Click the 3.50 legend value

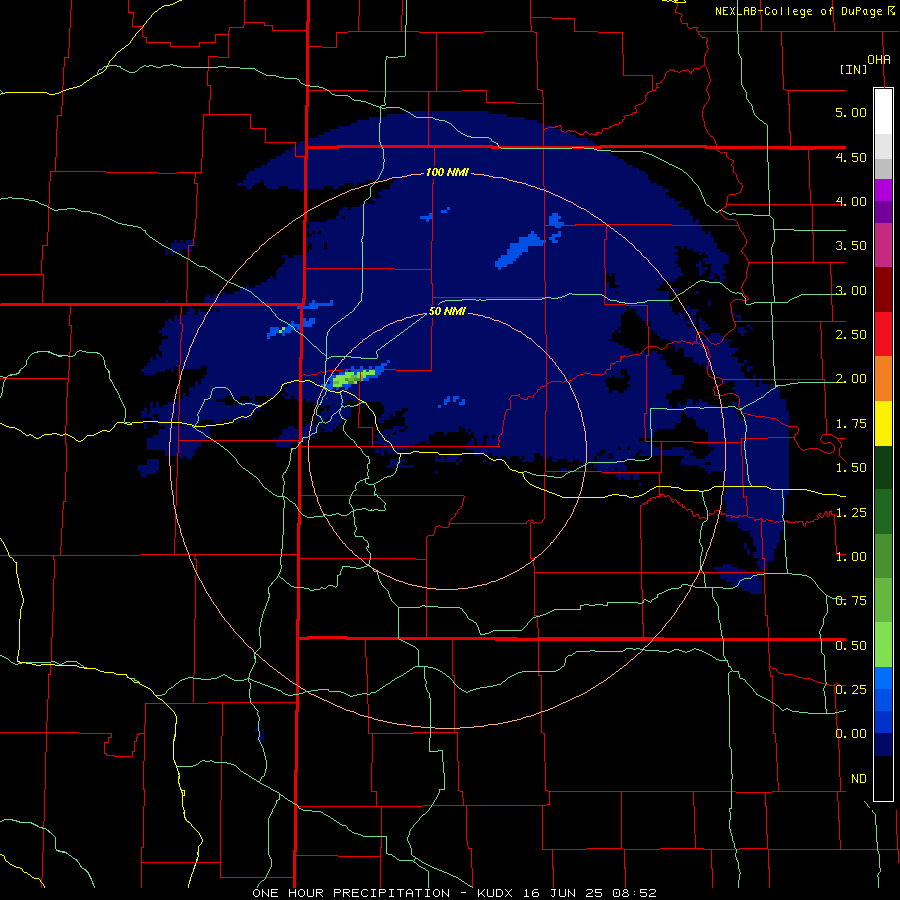(851, 246)
